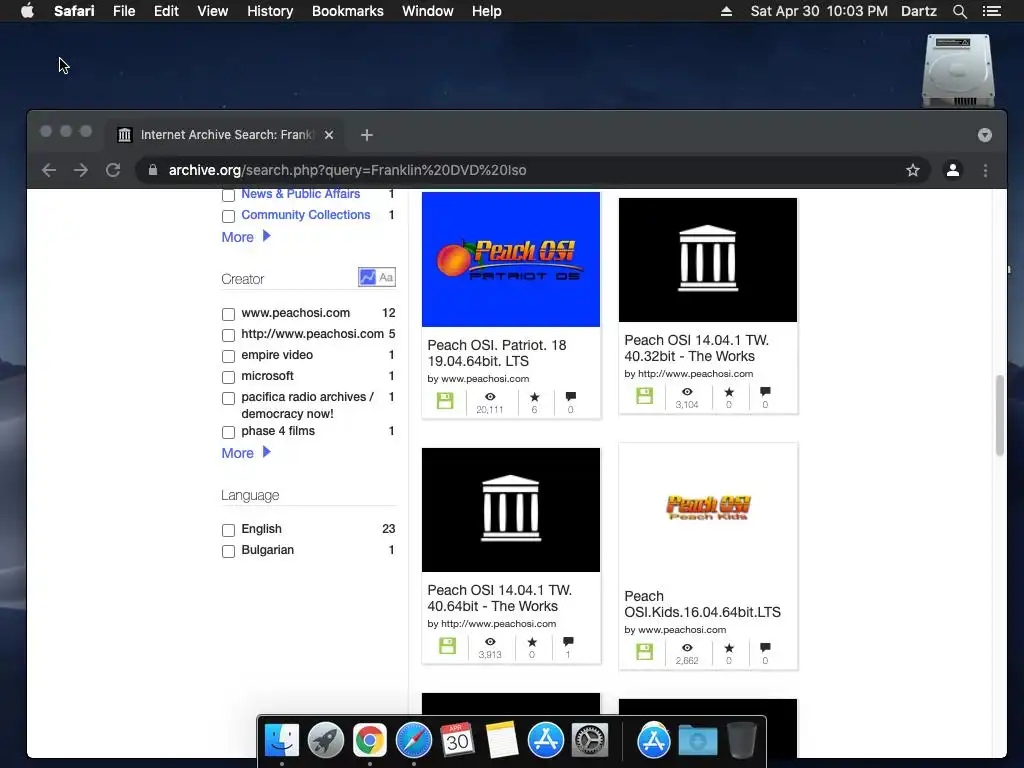Open Downloads folder in the Dock
Viewport: 1024px width, 768px height.
pyautogui.click(x=697, y=740)
